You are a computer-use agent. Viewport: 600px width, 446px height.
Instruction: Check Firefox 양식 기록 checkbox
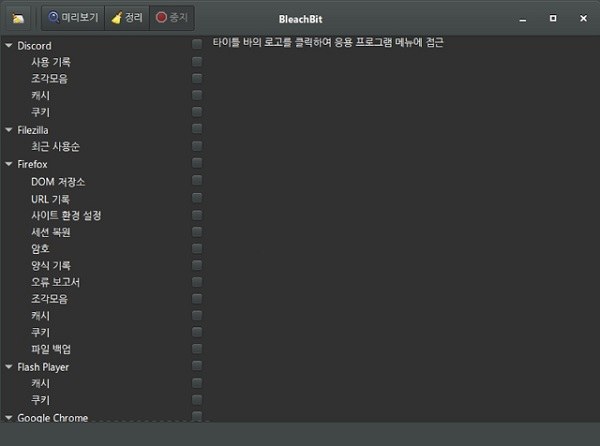tap(197, 265)
